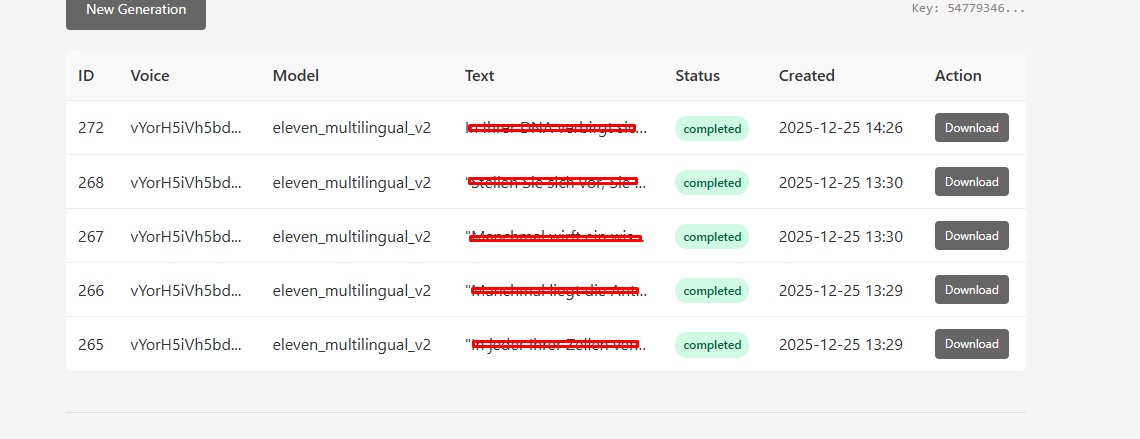Click eleven_multilingual_v2 in row 265
The width and height of the screenshot is (1140, 439).
pyautogui.click(x=352, y=345)
